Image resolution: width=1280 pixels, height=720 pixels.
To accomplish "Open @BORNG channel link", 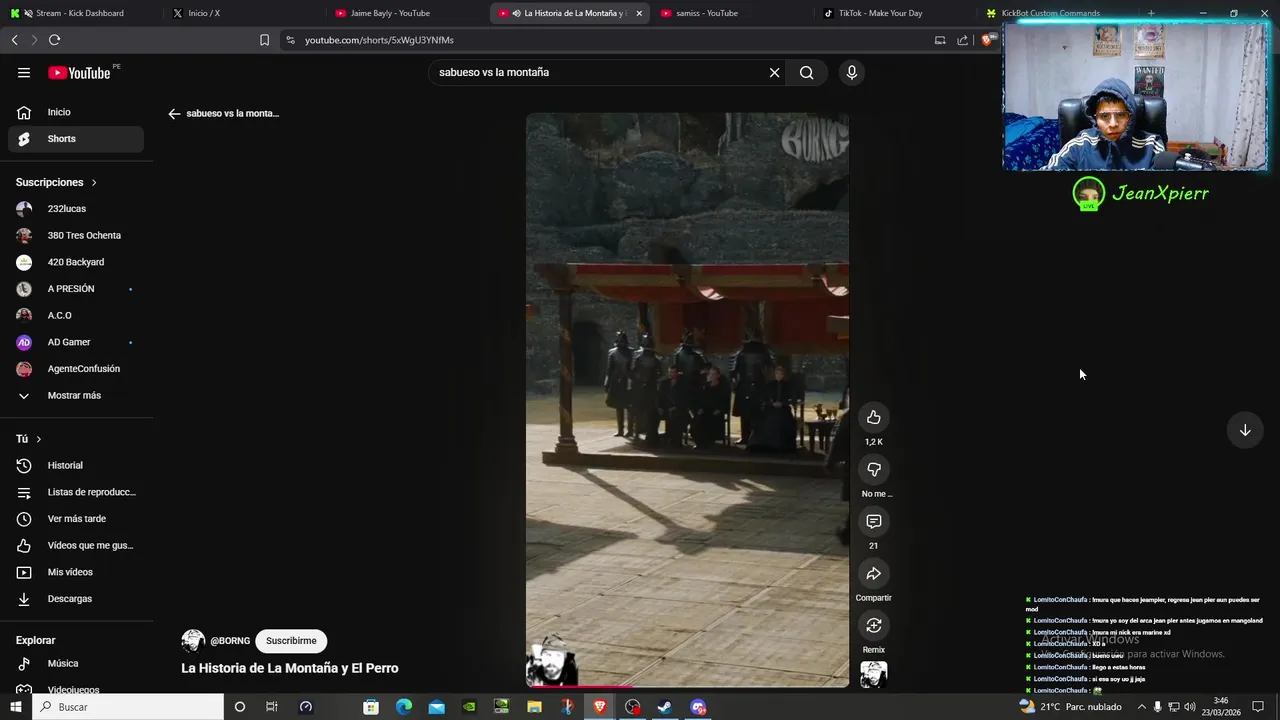I will click(230, 641).
